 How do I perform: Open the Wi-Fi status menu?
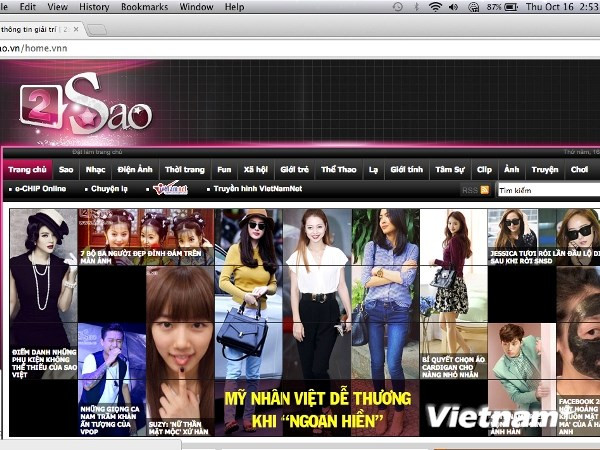[x=435, y=7]
